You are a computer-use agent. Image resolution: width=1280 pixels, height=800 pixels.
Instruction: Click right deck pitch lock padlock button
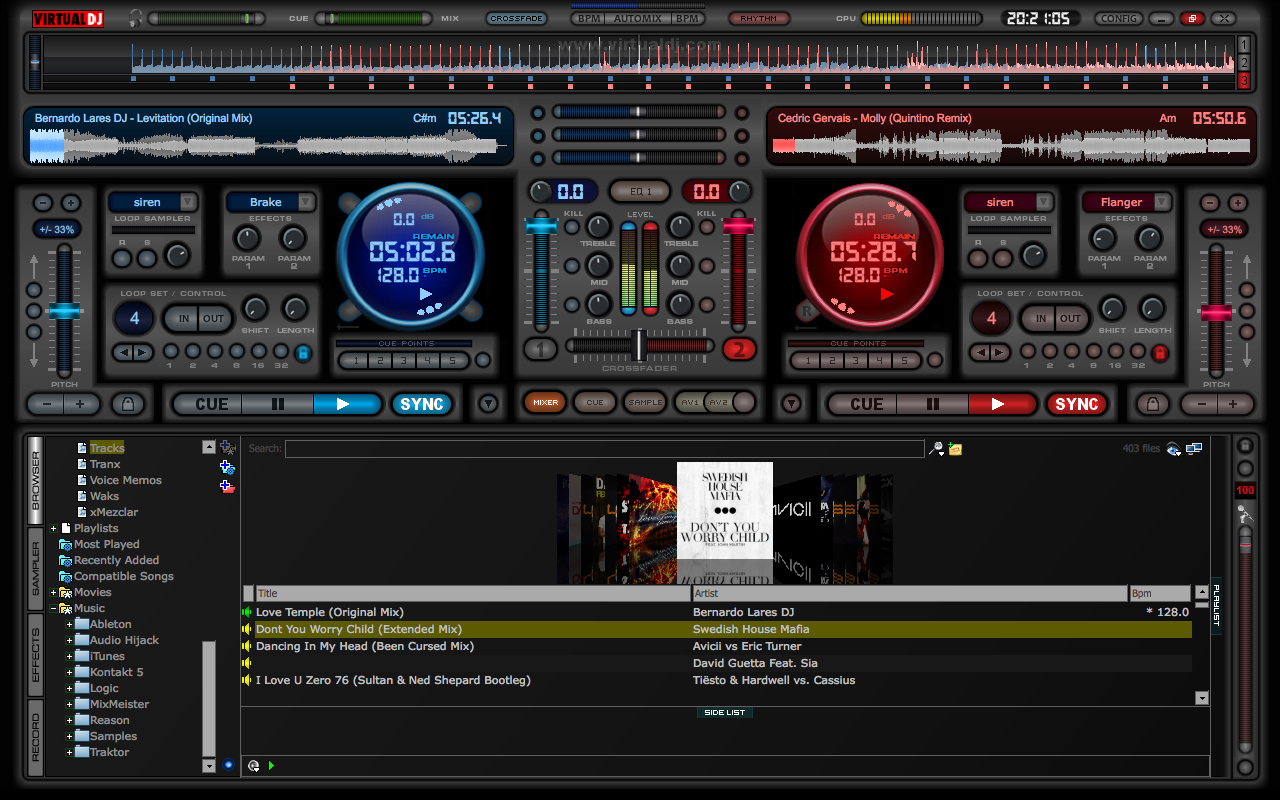click(x=1152, y=404)
